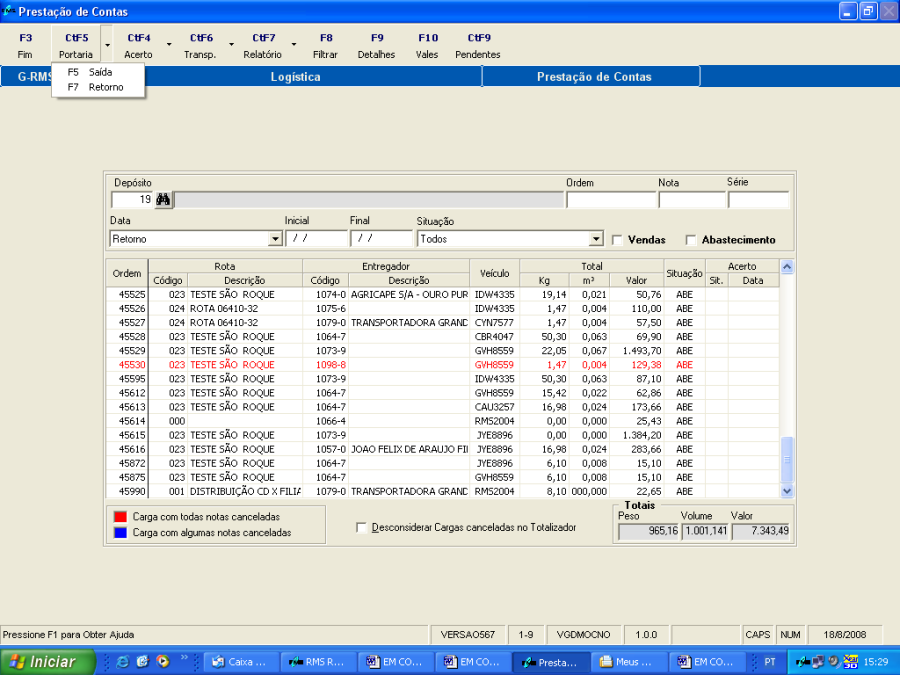Click the Totais Peso value 965,16
Image resolution: width=900 pixels, height=675 pixels.
[x=649, y=531]
